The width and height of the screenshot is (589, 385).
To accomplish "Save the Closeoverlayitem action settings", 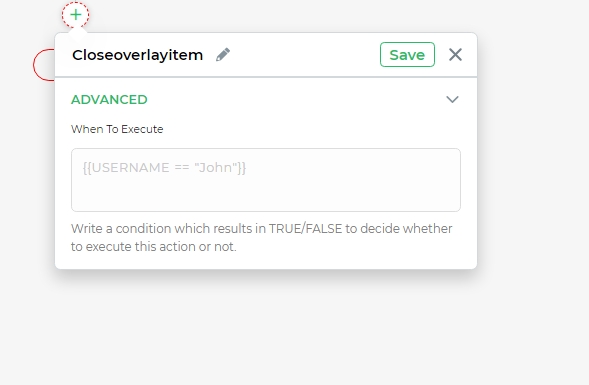I will [407, 55].
